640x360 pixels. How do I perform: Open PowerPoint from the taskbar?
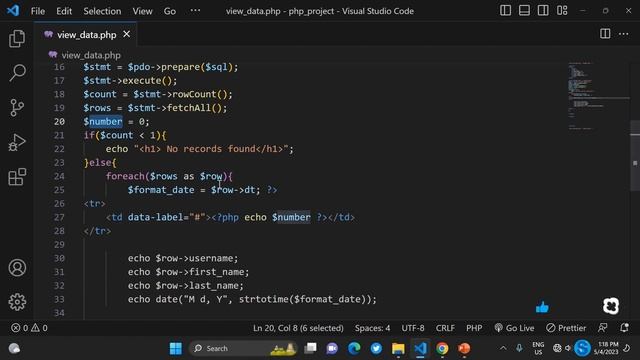[x=464, y=348]
